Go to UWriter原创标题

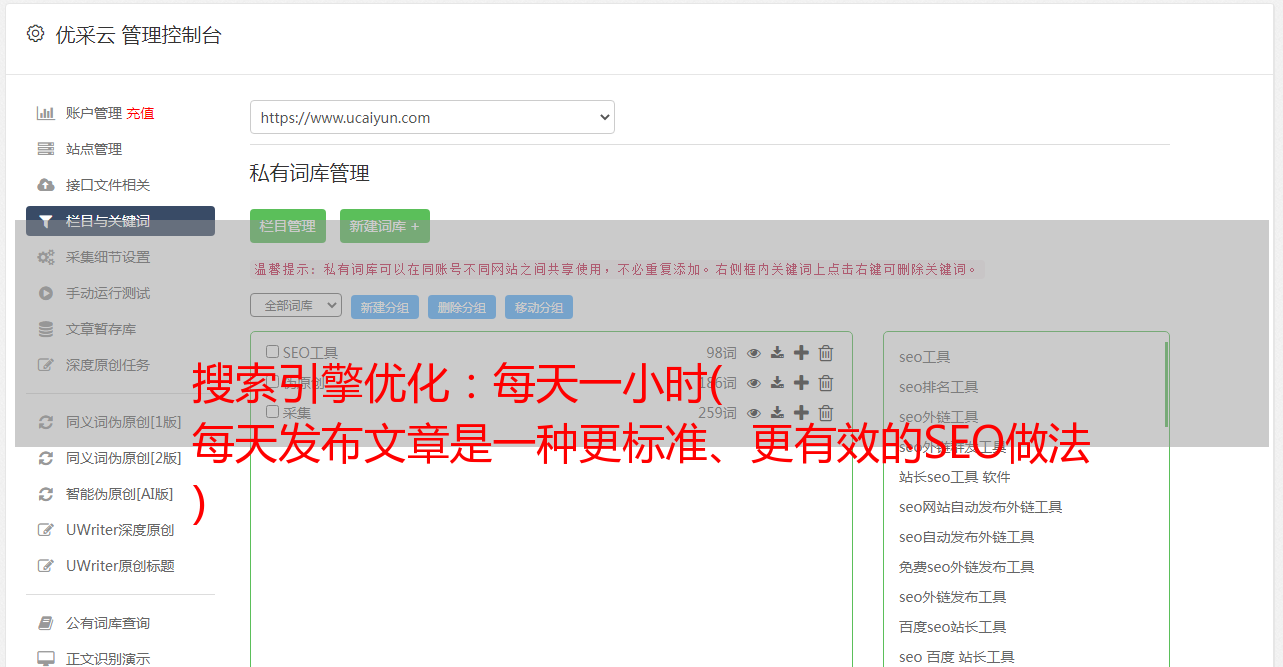point(120,566)
